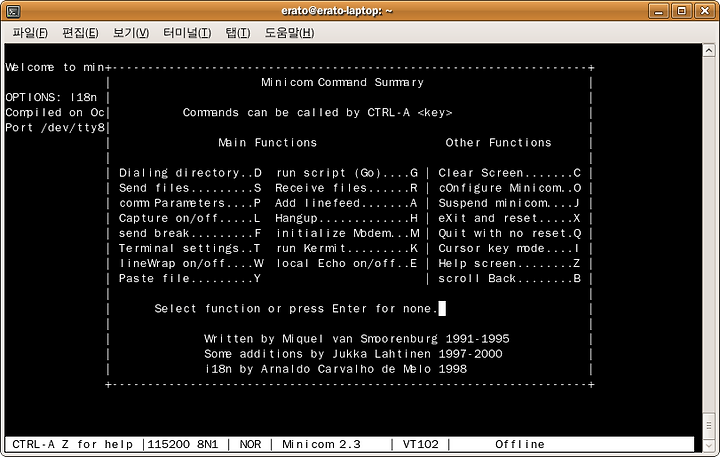This screenshot has height=457, width=720.
Task: Maximize the terminal window
Action: point(681,11)
